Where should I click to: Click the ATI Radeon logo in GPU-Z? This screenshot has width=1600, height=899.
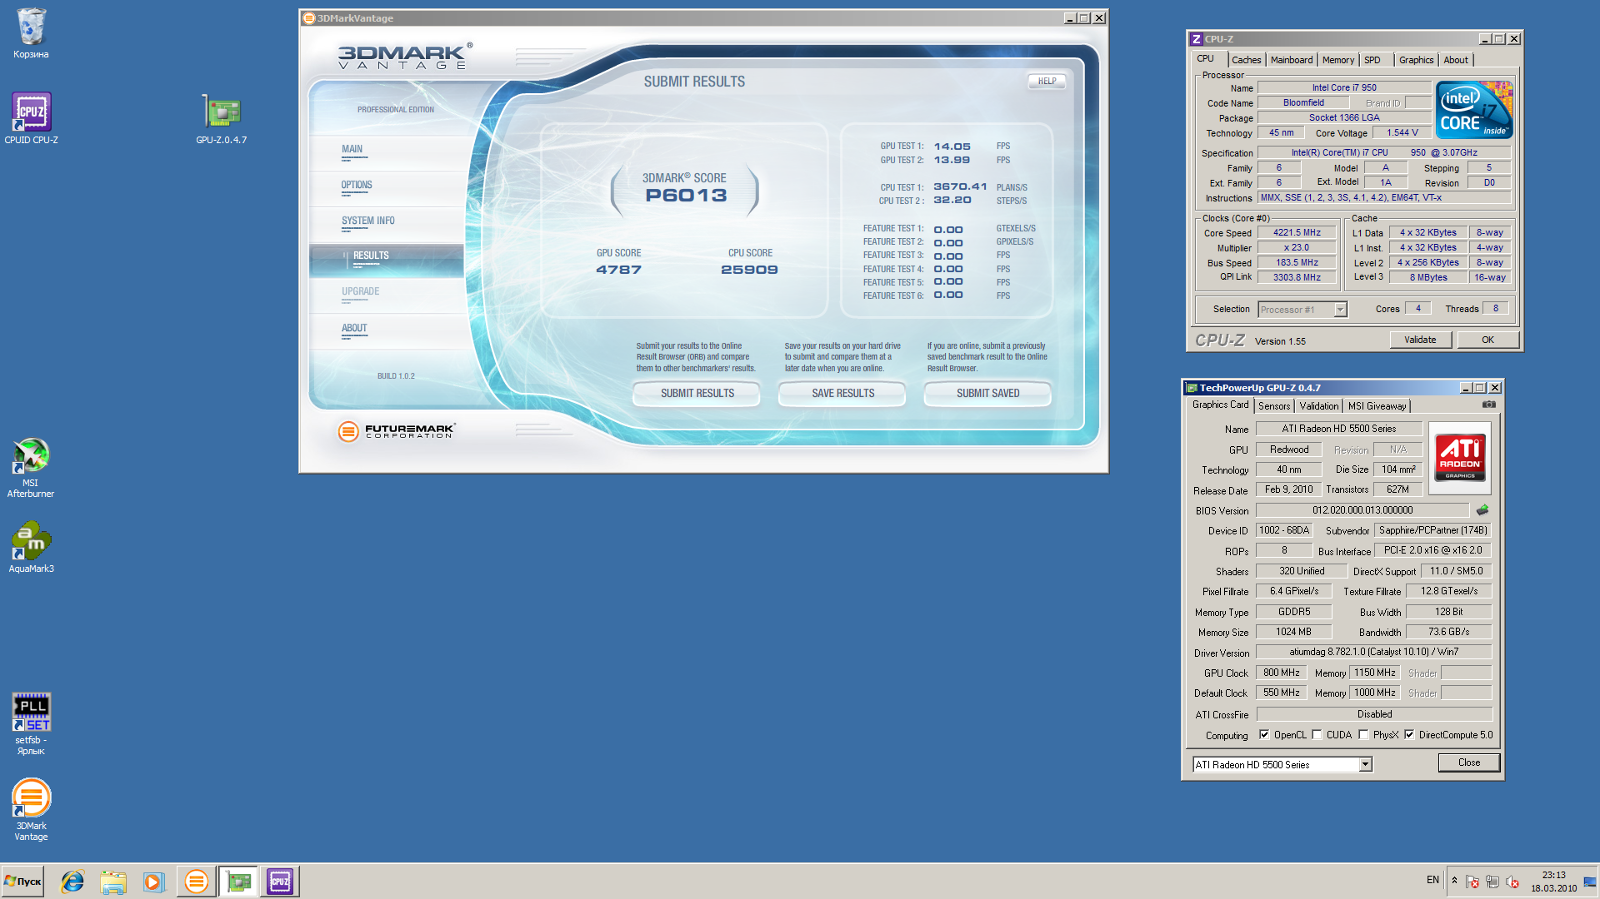coord(1460,458)
